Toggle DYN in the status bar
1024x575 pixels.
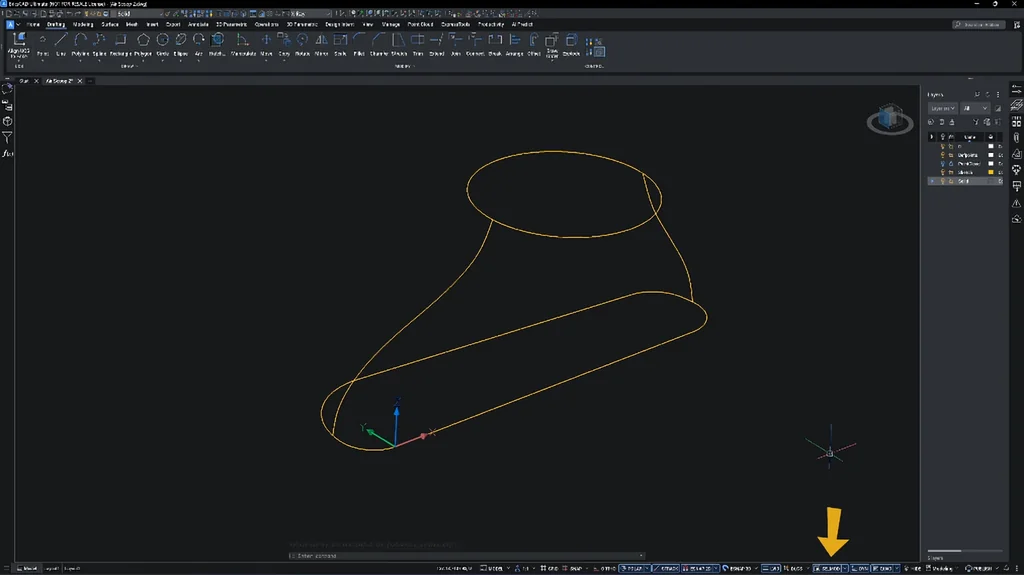(x=860, y=568)
